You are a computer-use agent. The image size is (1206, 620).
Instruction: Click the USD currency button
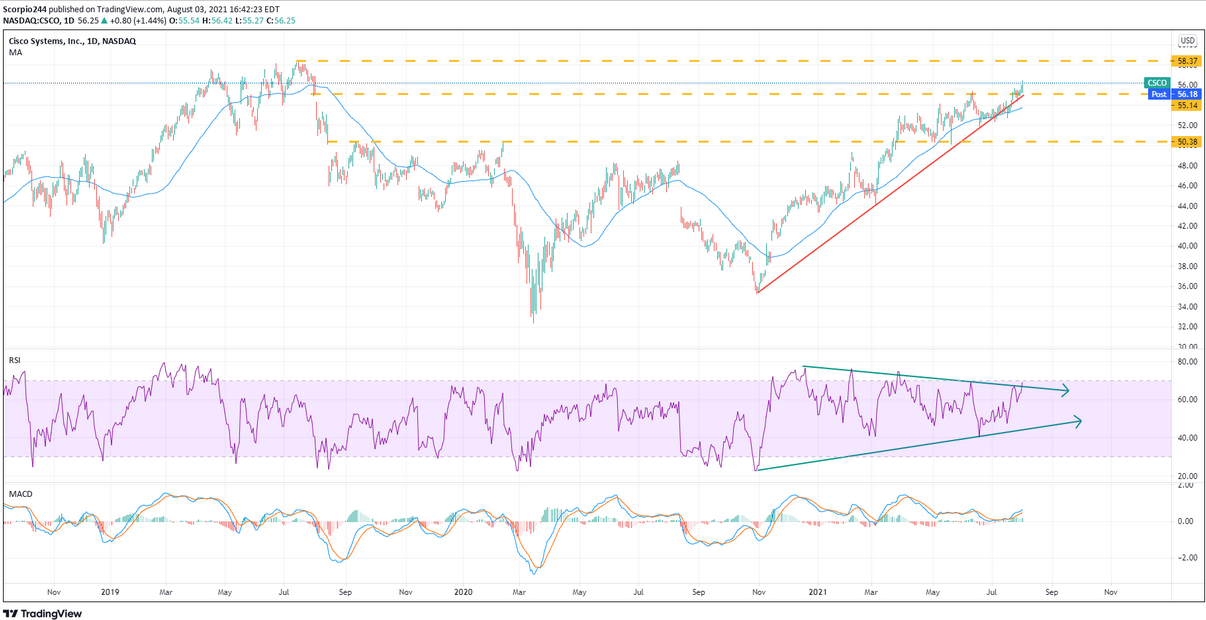[1187, 41]
